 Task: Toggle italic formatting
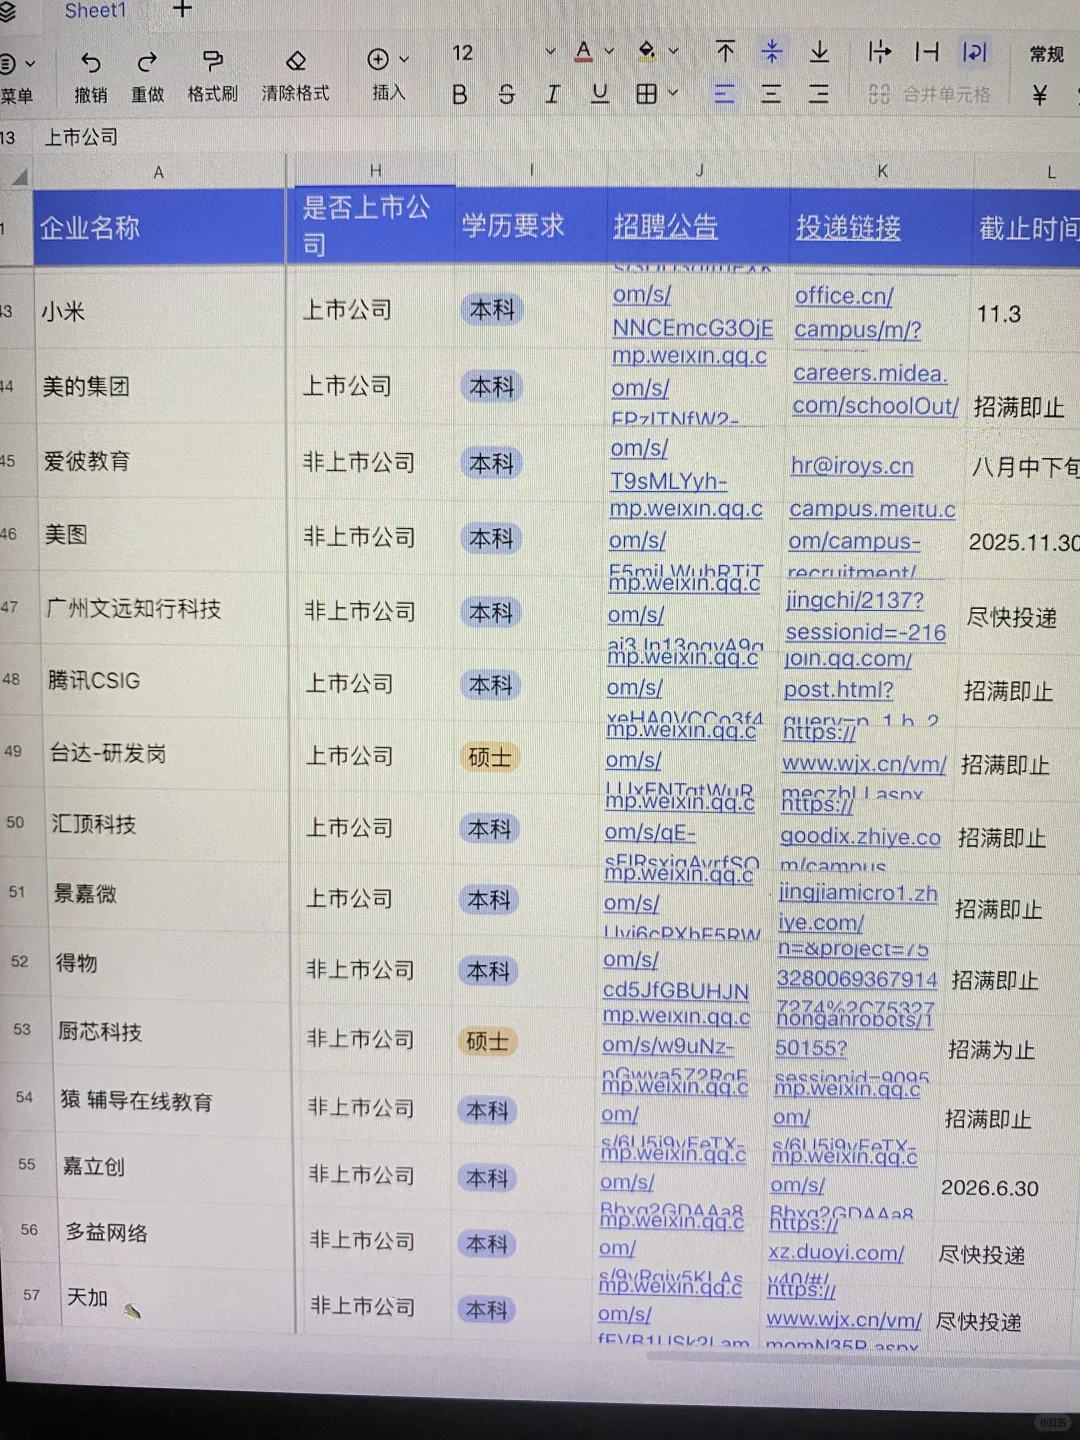coord(552,94)
